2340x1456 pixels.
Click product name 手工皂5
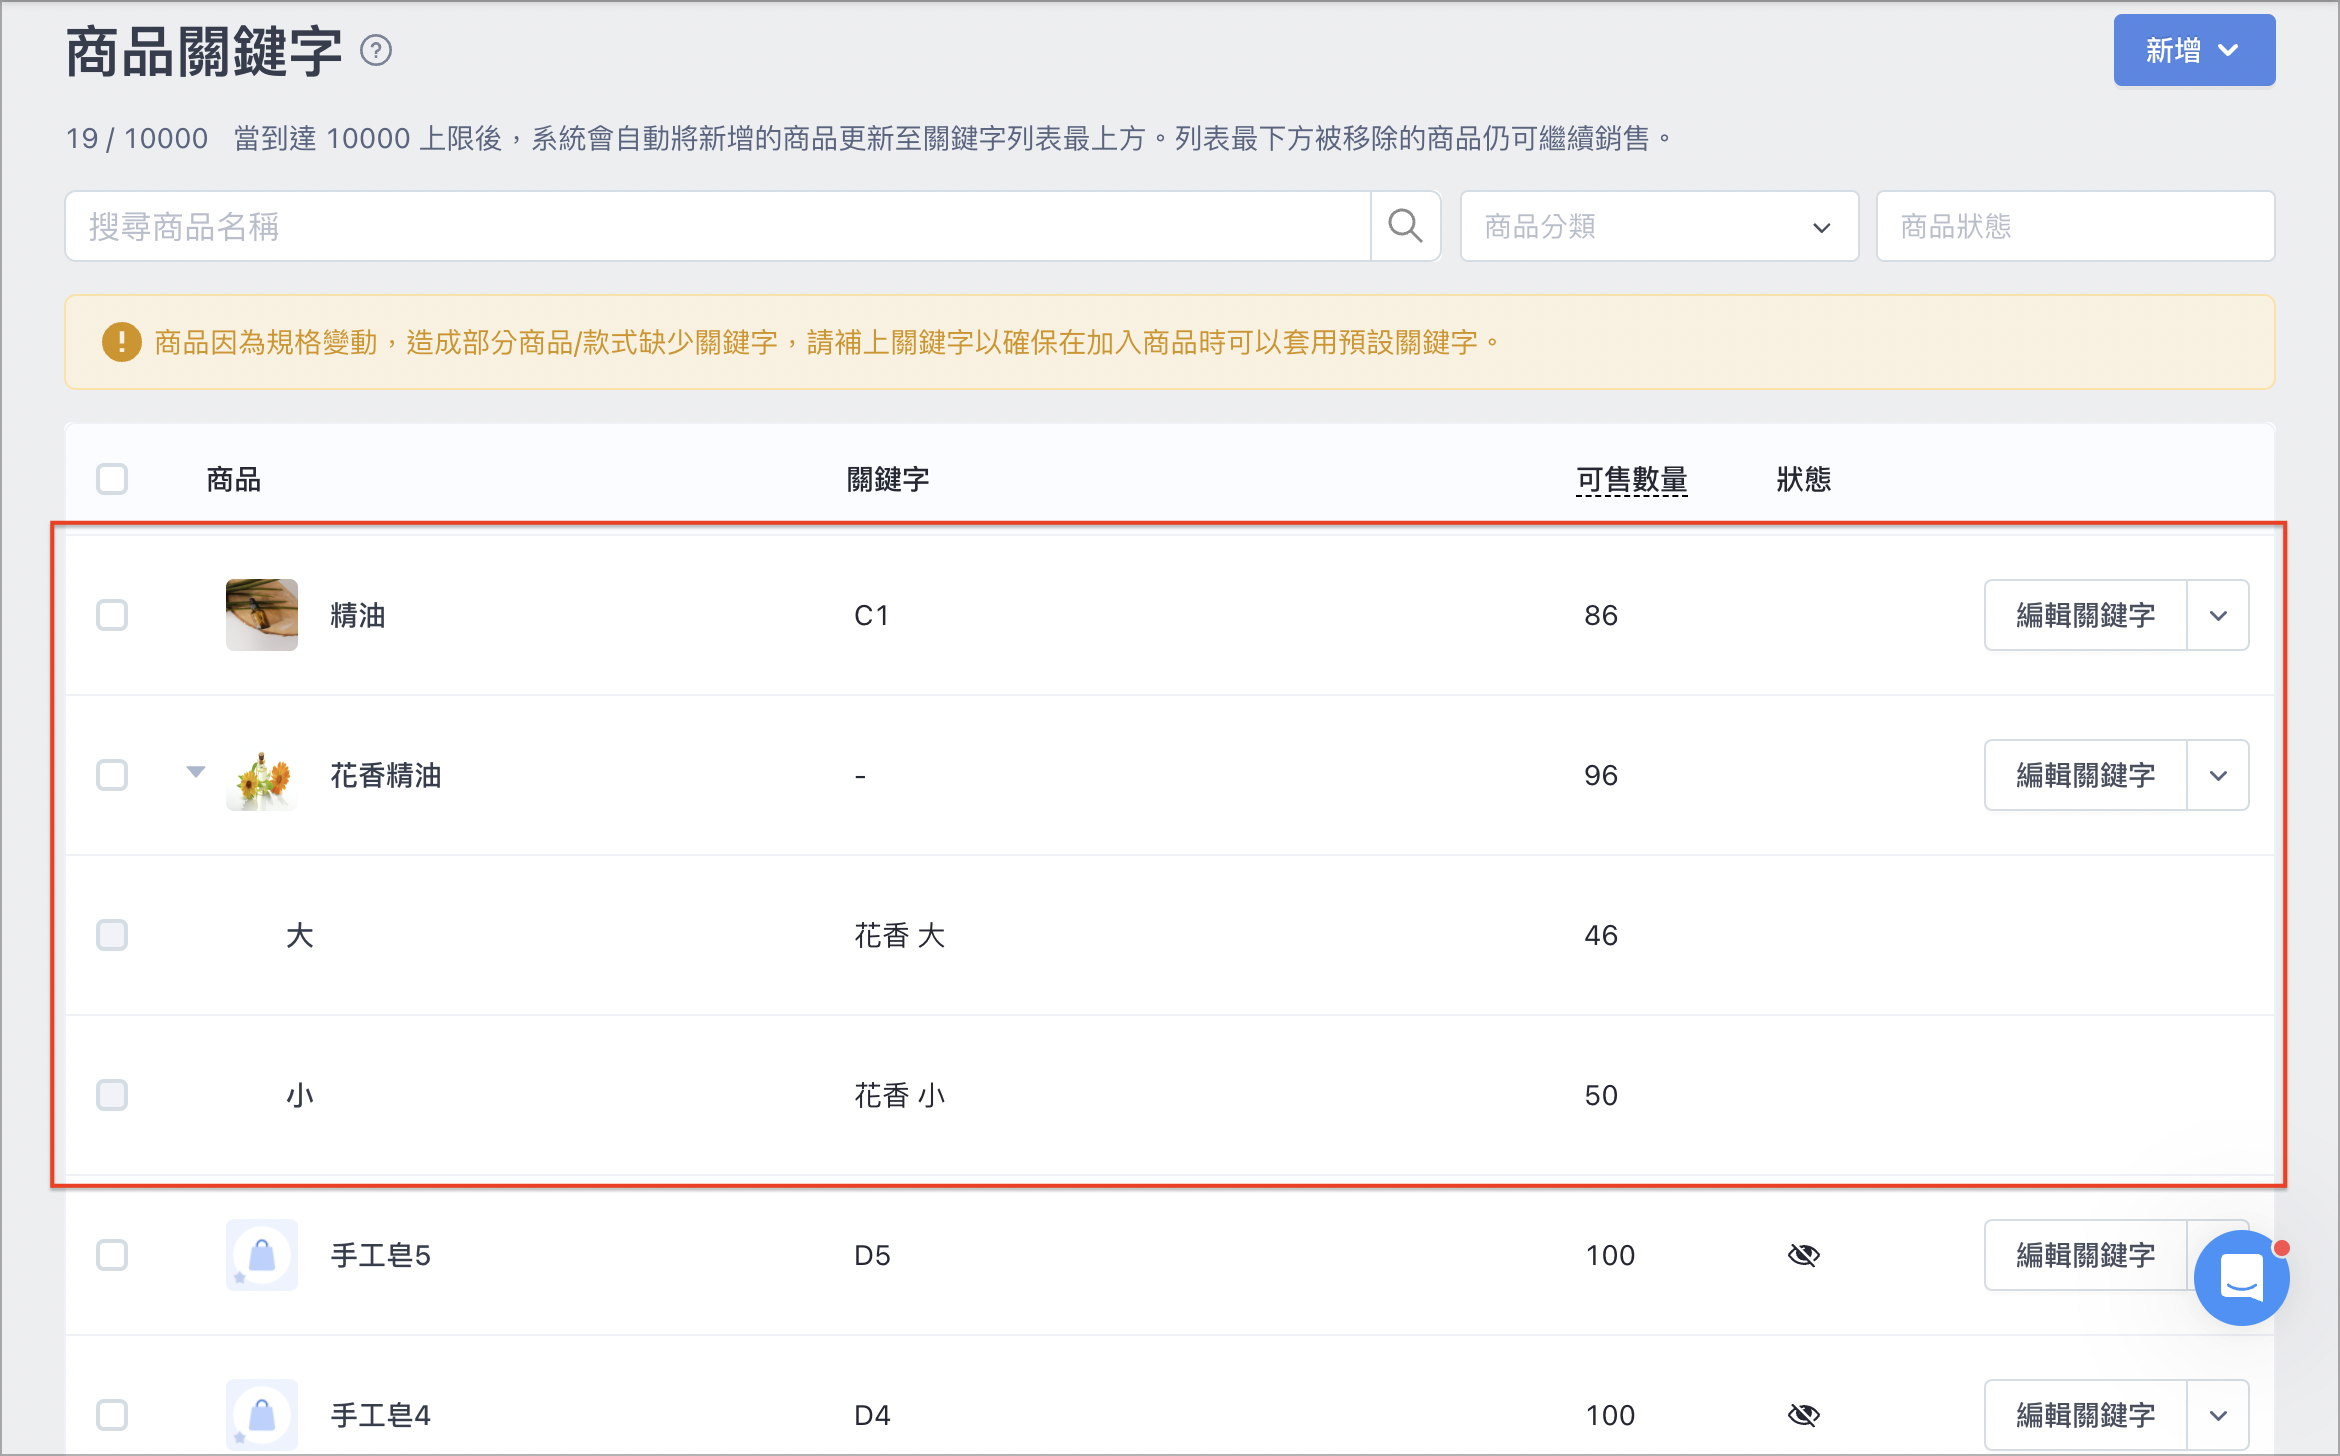click(x=381, y=1255)
